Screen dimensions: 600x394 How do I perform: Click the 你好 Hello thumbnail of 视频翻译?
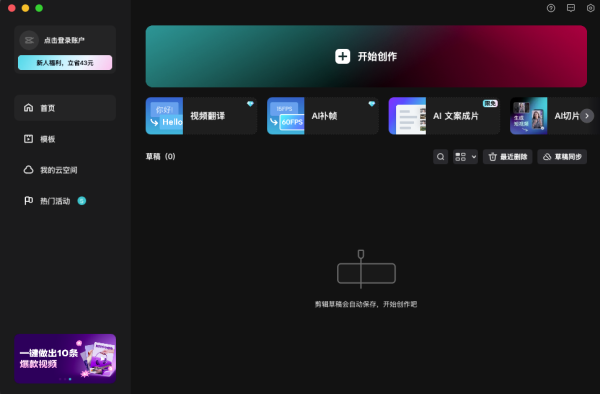[164, 116]
